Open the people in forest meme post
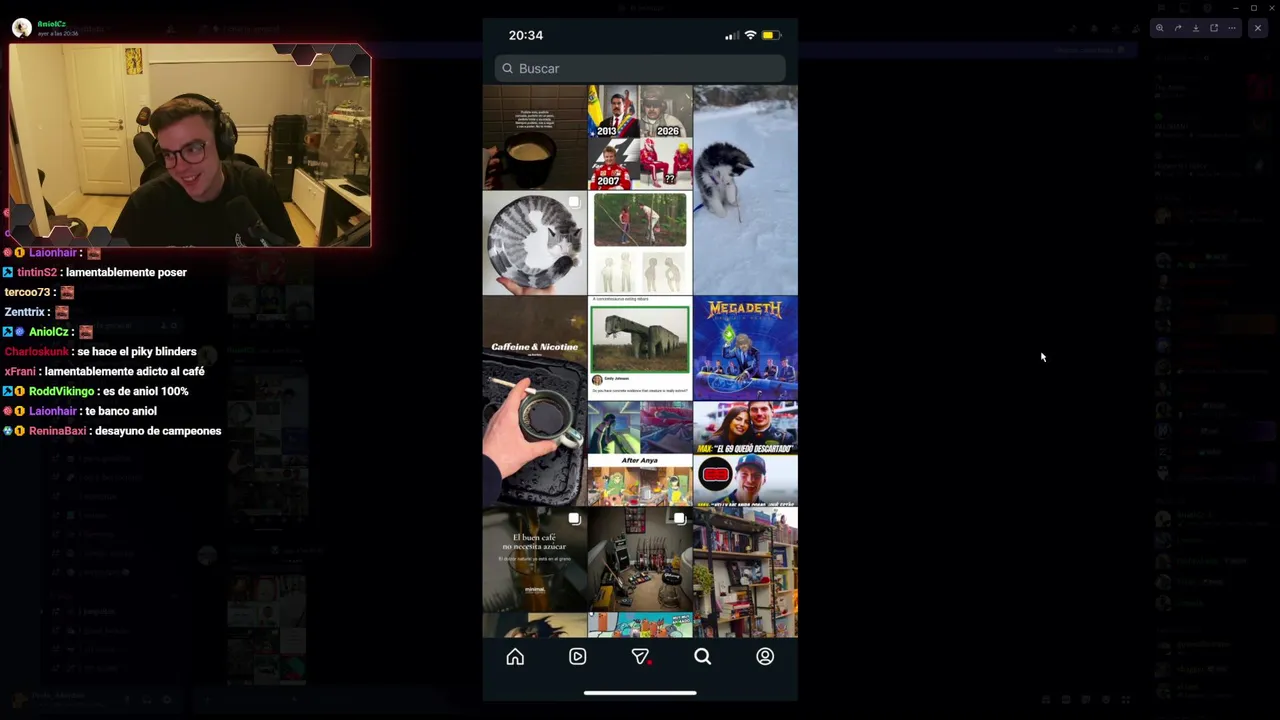This screenshot has width=1280, height=720. pyautogui.click(x=640, y=243)
